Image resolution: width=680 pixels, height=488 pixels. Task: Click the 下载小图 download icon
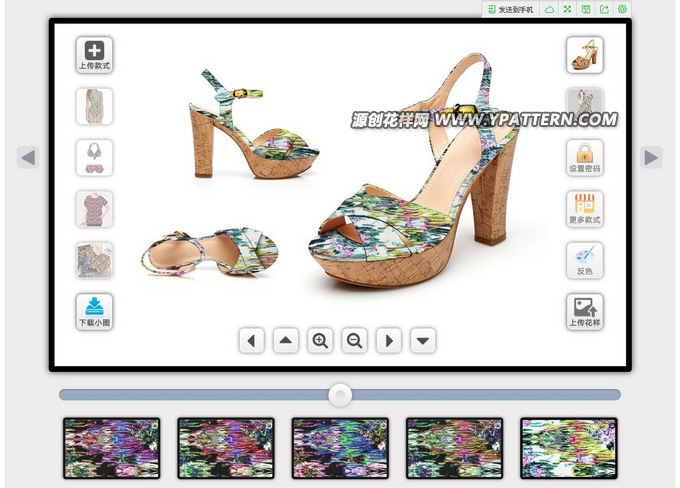pyautogui.click(x=94, y=311)
